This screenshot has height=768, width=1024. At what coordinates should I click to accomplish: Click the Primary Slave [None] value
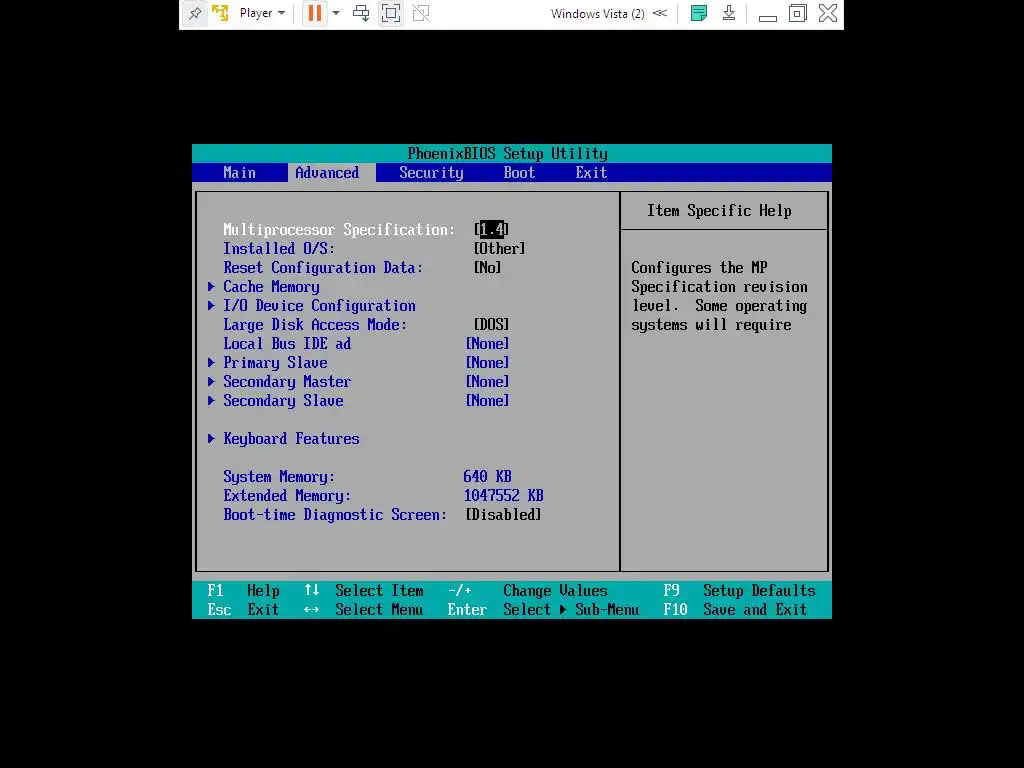[x=487, y=362]
